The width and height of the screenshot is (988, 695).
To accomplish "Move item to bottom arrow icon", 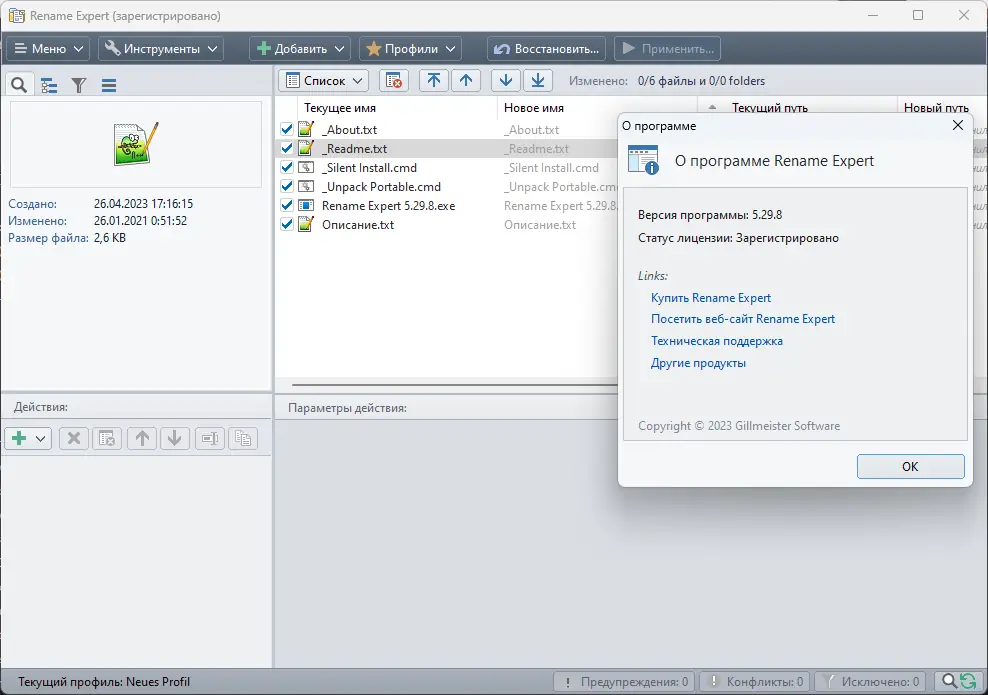I will point(537,81).
